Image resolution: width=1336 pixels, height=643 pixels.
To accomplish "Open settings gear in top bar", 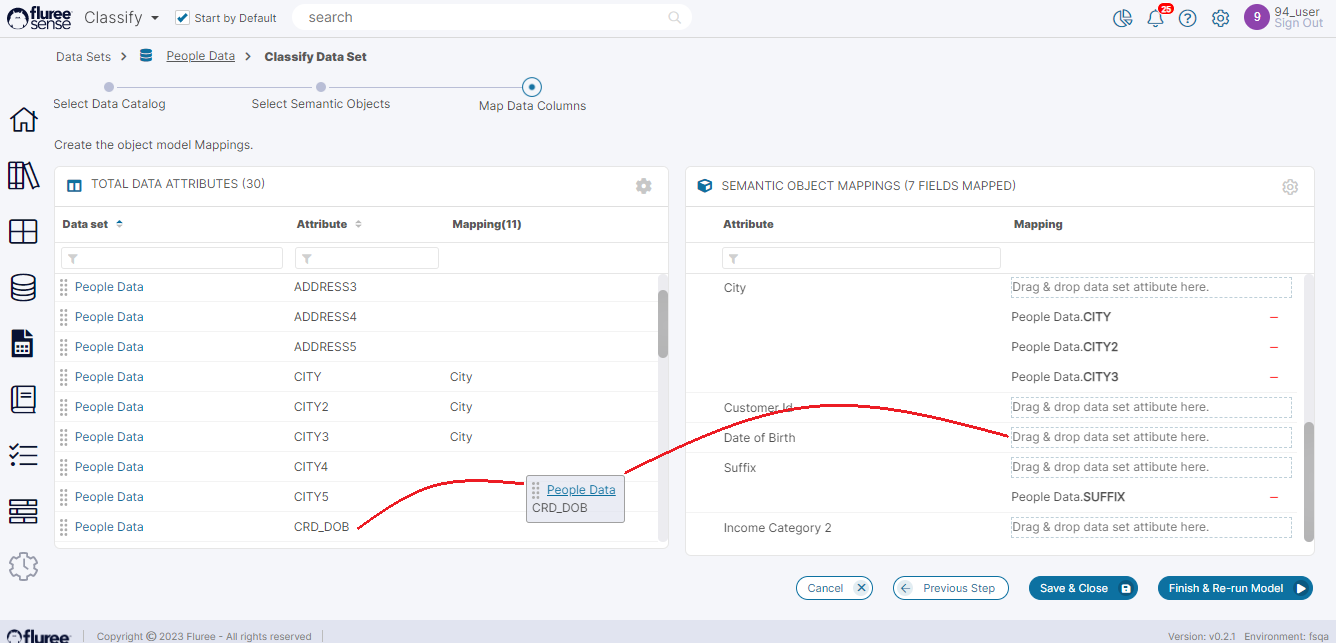I will [x=1220, y=18].
